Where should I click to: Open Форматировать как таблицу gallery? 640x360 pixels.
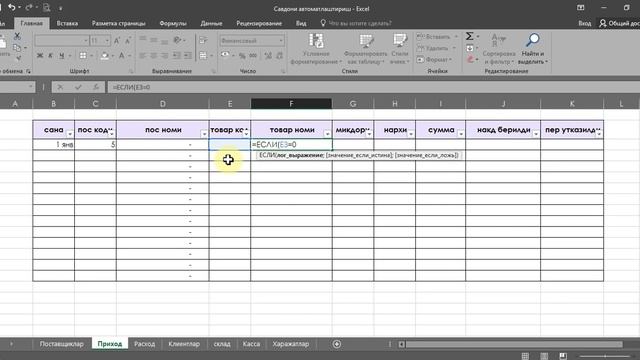click(366, 49)
